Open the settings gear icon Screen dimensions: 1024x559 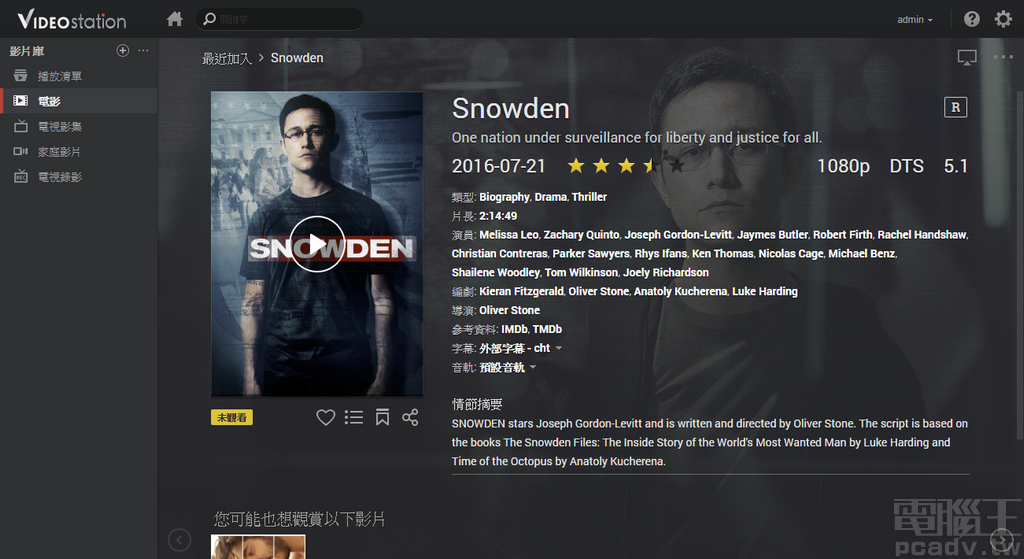click(1003, 19)
